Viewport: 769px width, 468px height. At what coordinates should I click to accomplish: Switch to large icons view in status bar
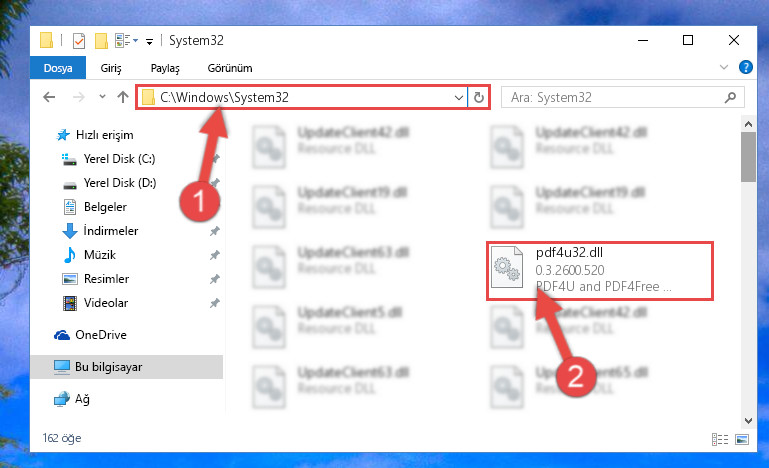point(742,439)
